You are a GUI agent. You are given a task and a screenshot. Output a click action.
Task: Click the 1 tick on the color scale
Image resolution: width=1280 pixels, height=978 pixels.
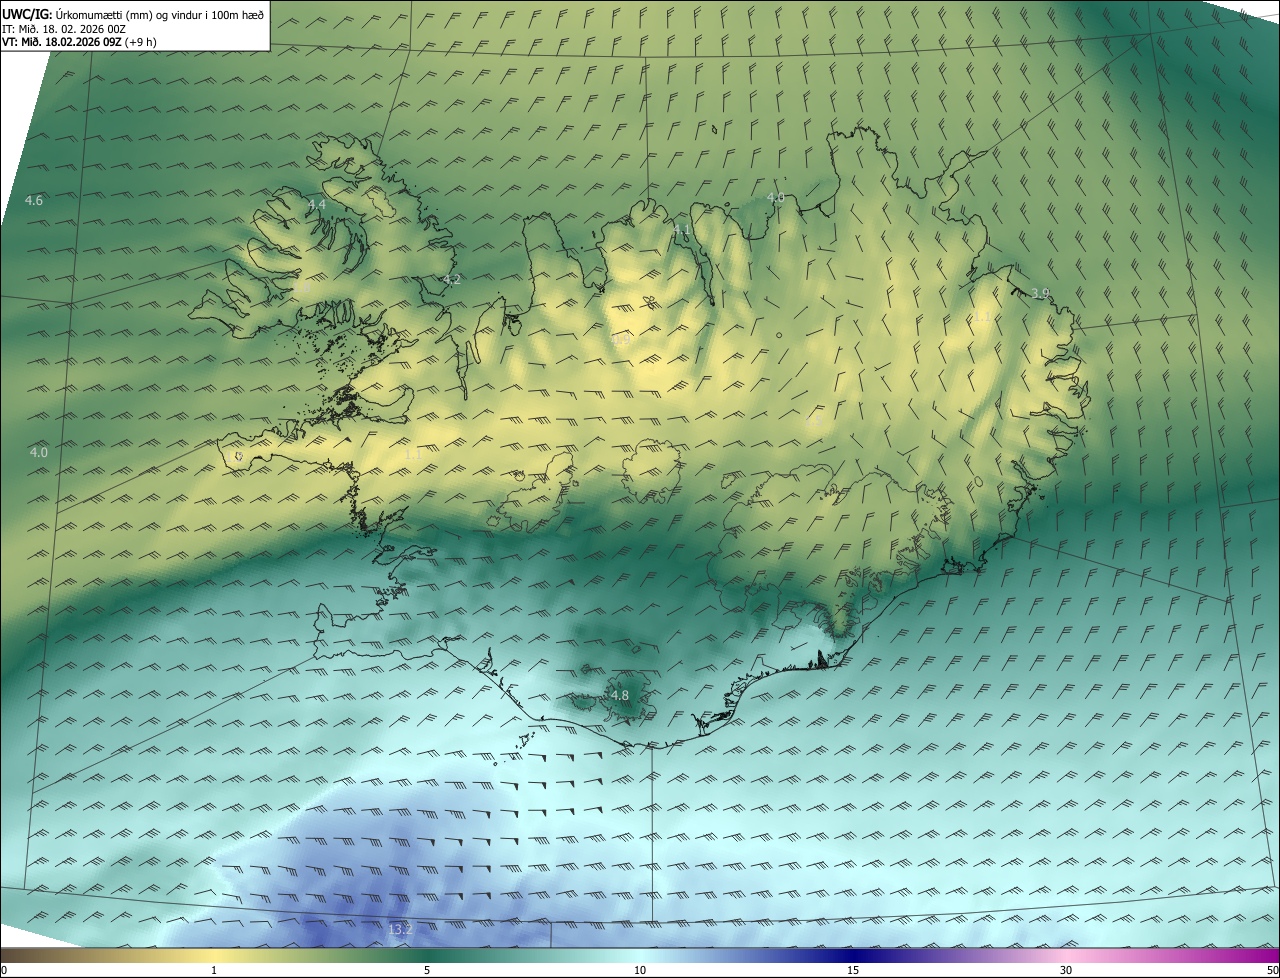click(x=214, y=970)
